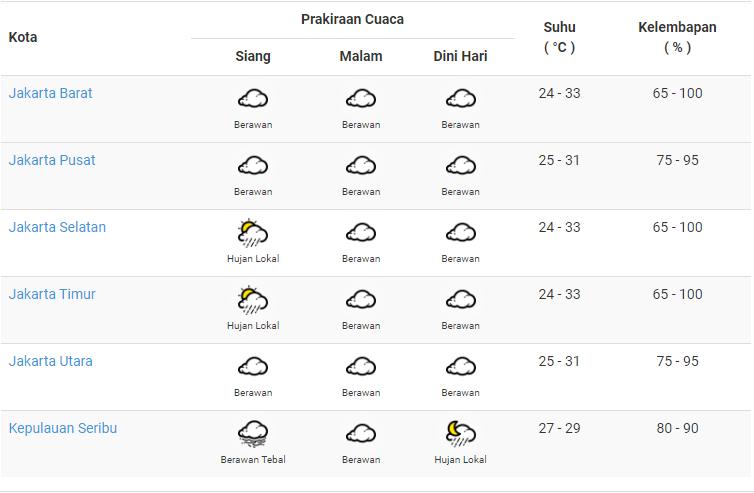The image size is (754, 493).
Task: Click Jakarta Timur Siang Hujan Lokal icon
Action: pos(253,300)
